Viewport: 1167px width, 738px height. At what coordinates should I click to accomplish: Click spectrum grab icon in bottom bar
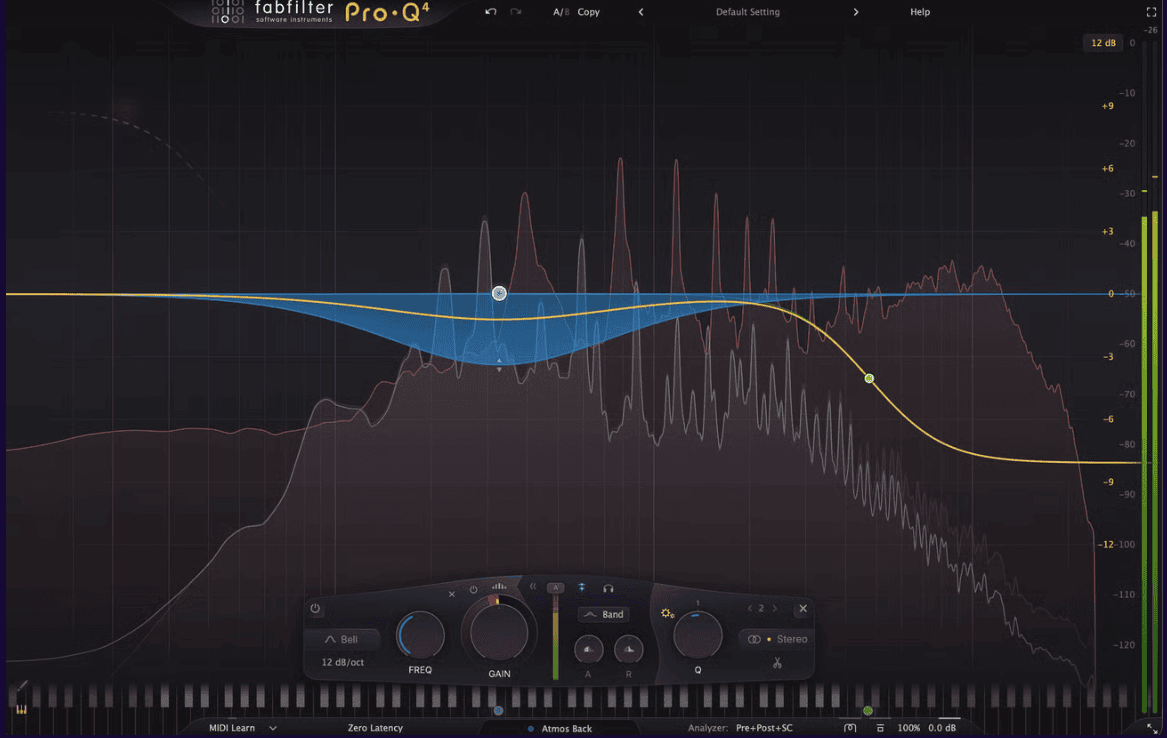850,728
